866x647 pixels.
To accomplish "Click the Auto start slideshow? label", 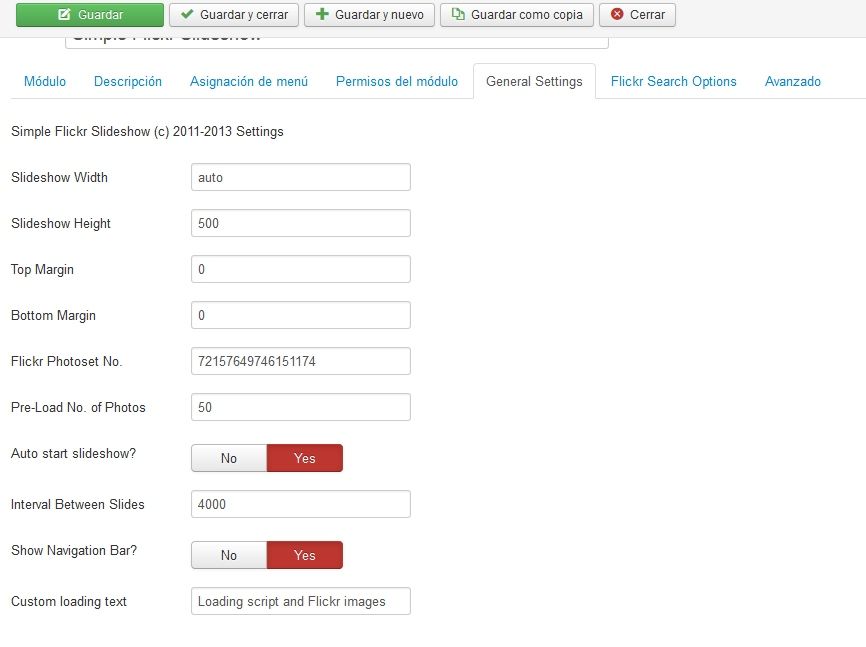I will (73, 454).
